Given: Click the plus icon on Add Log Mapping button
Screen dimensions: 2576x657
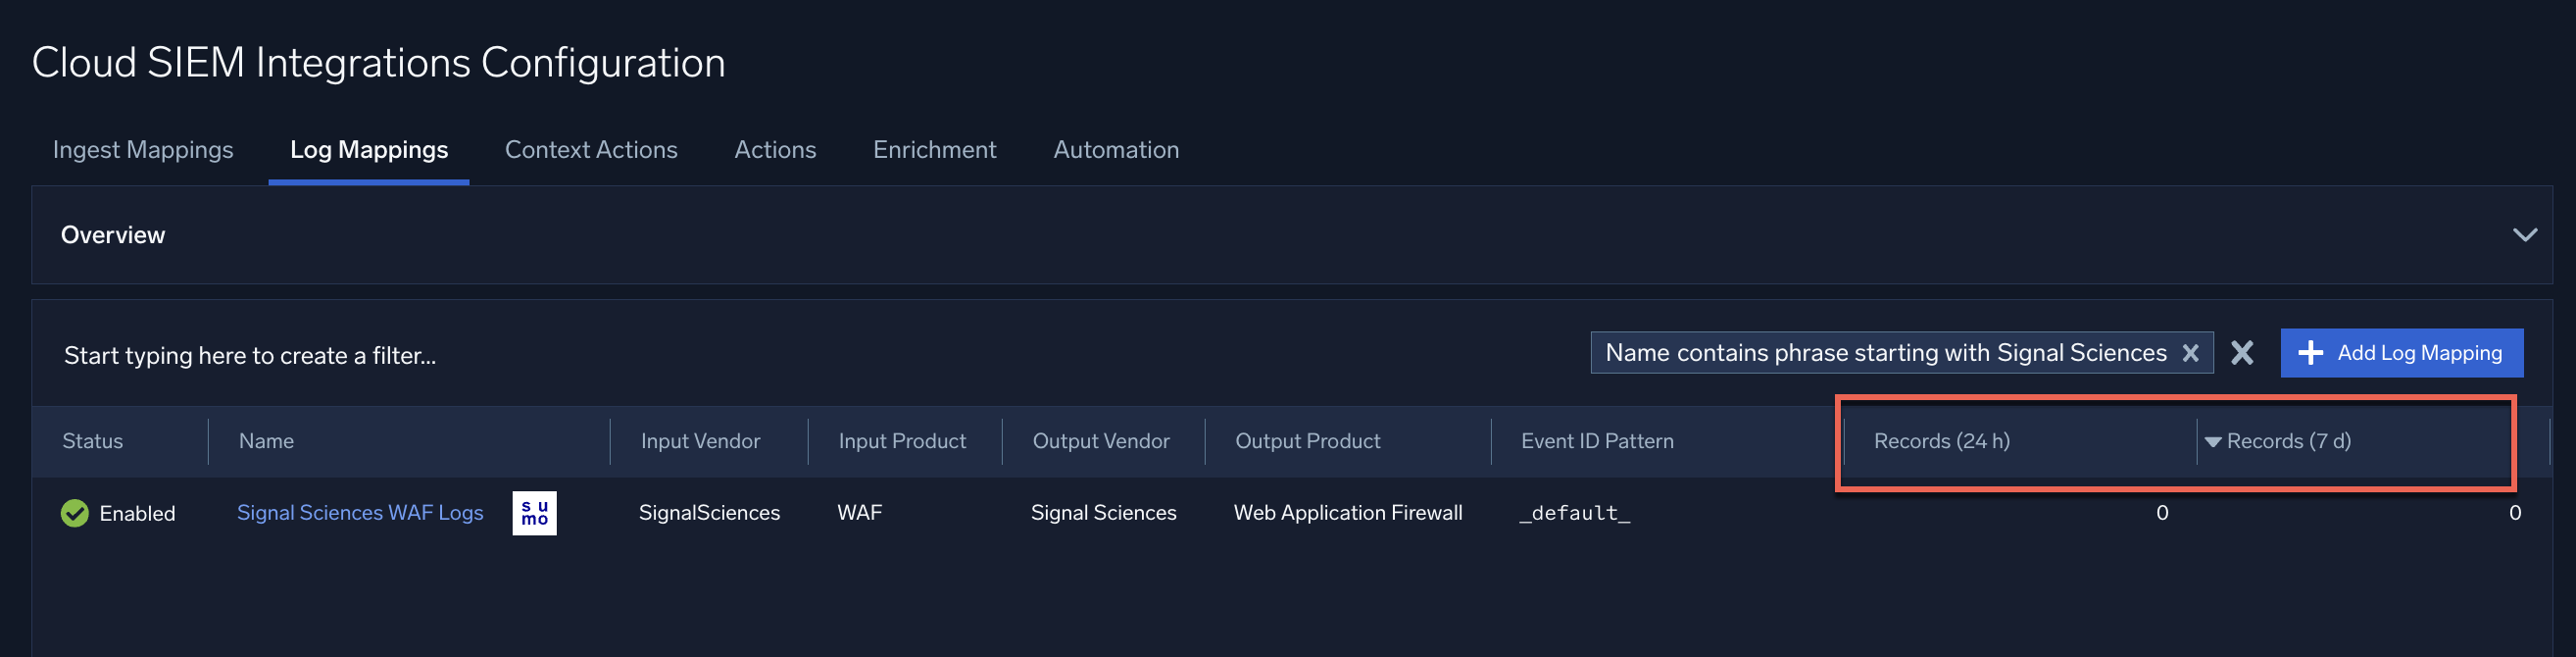Looking at the screenshot, I should 2313,352.
